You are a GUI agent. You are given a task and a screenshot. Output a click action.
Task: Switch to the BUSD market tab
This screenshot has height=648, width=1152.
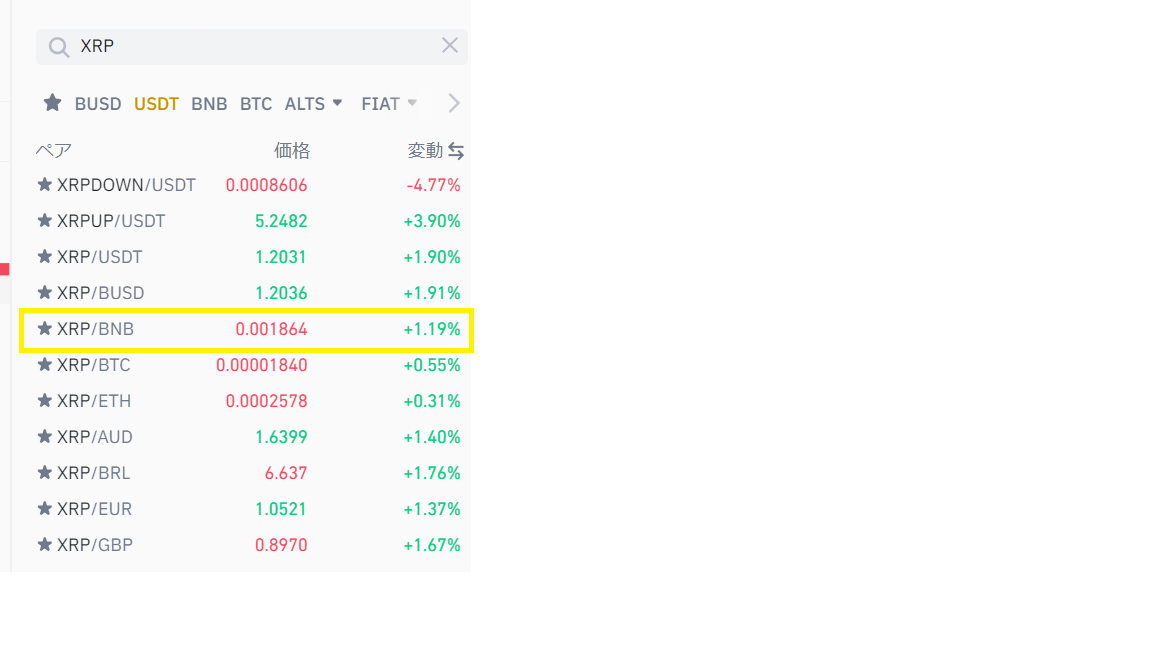pos(98,104)
